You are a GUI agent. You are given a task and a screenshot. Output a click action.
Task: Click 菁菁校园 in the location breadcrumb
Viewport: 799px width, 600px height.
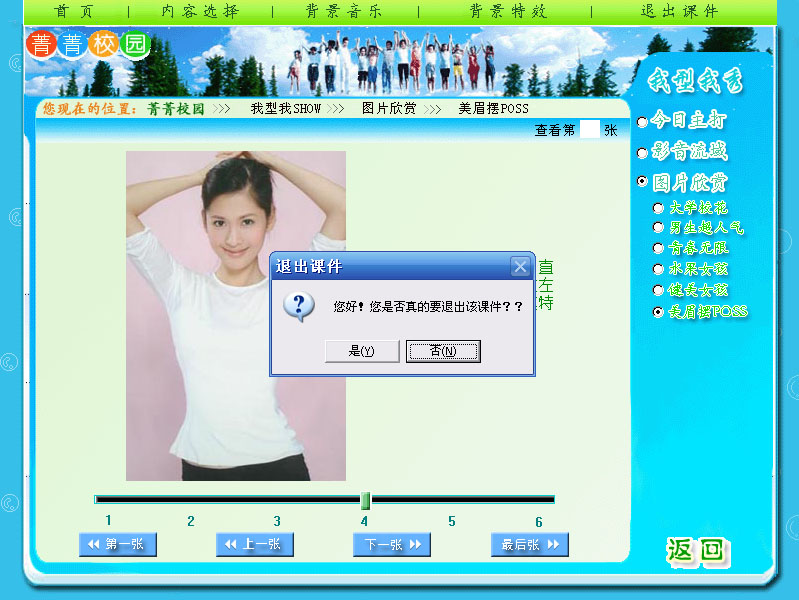tap(176, 109)
